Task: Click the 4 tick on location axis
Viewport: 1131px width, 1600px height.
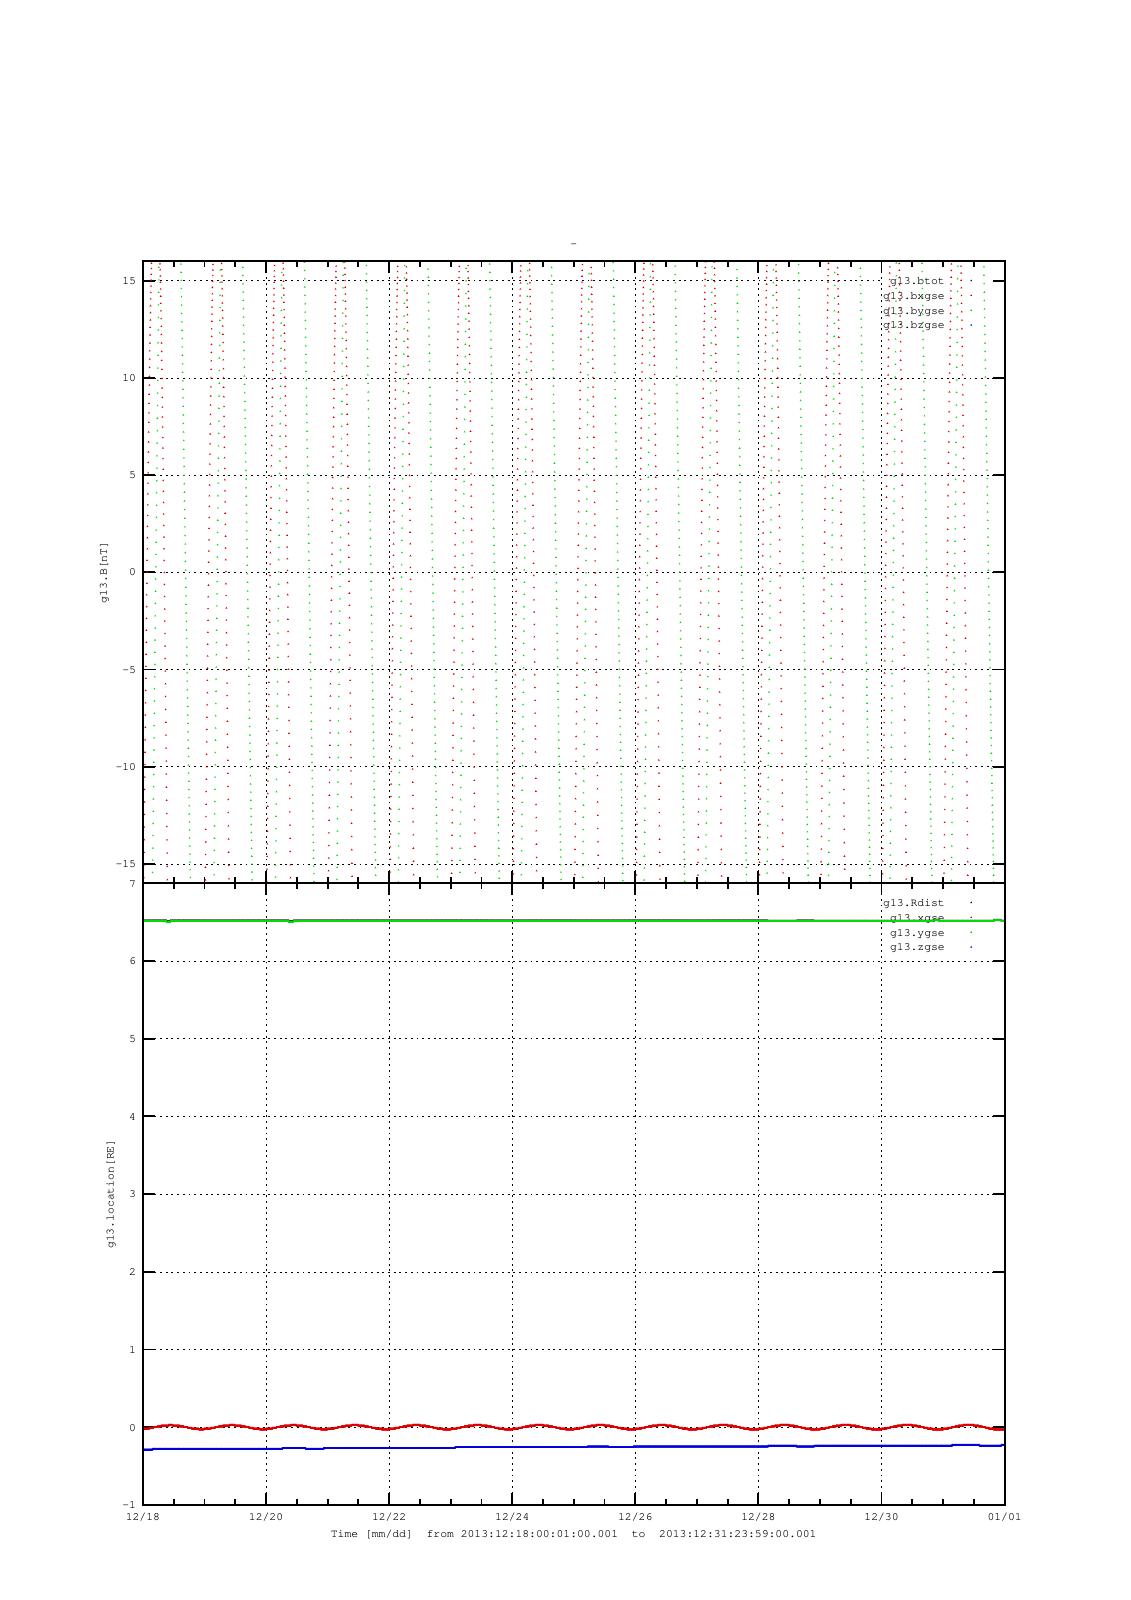Action: [x=132, y=1117]
